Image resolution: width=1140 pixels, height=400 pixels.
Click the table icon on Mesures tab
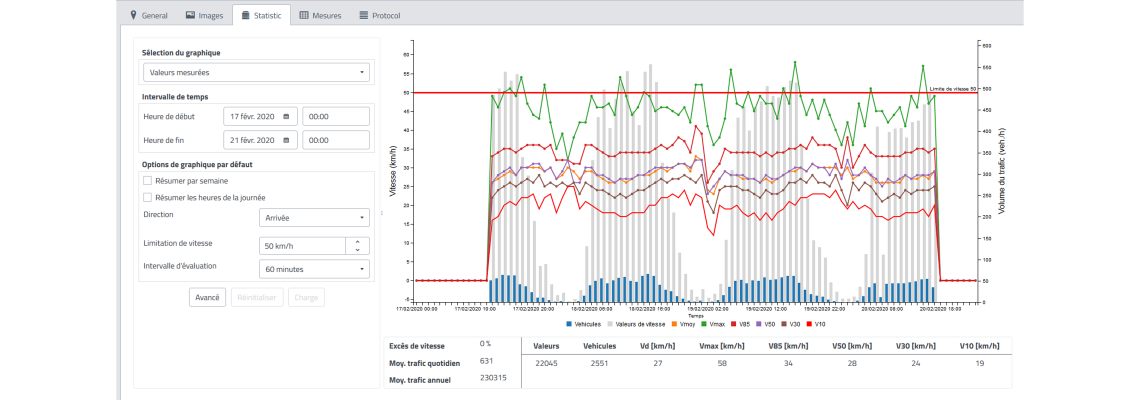(305, 16)
